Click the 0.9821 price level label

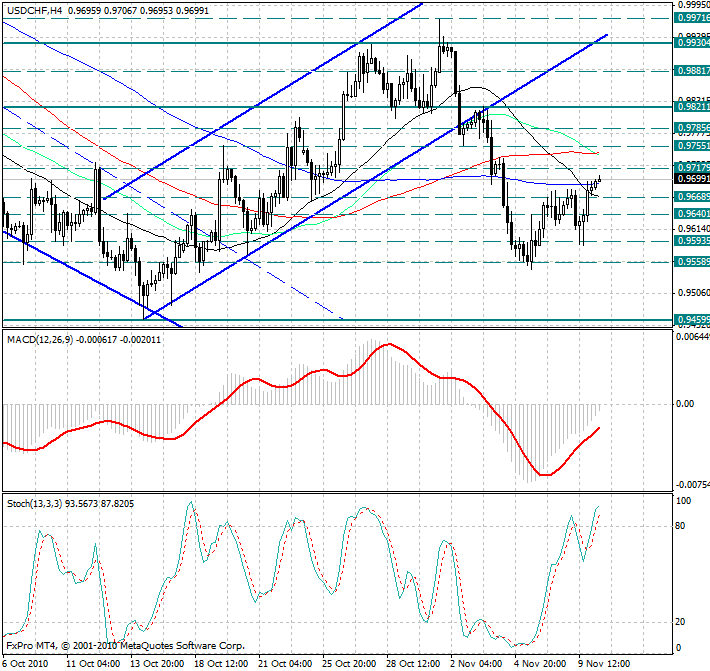pyautogui.click(x=692, y=106)
